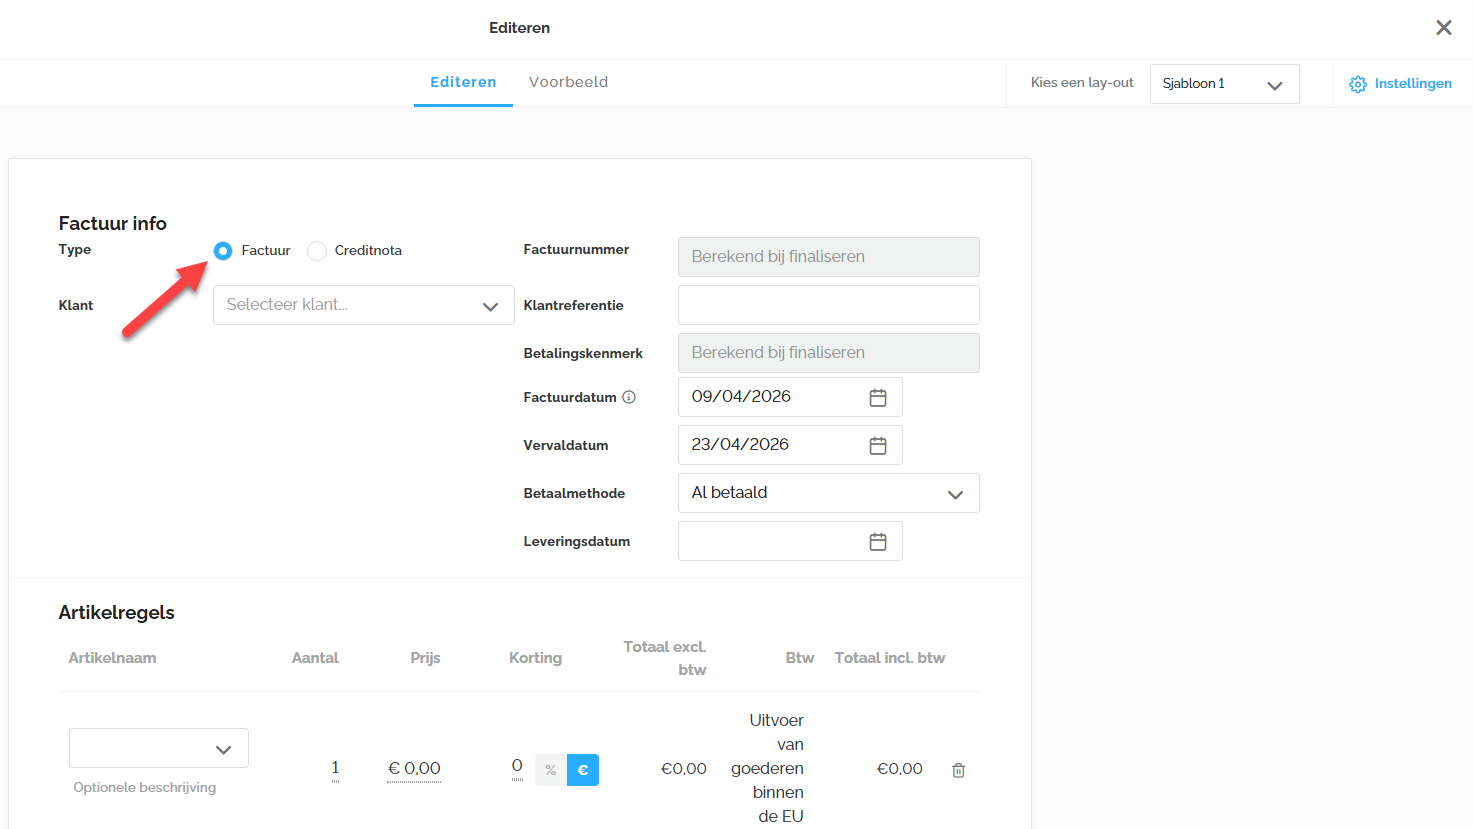The image size is (1473, 829).
Task: Open the Sjabloon 1 layout dropdown
Action: [1224, 84]
